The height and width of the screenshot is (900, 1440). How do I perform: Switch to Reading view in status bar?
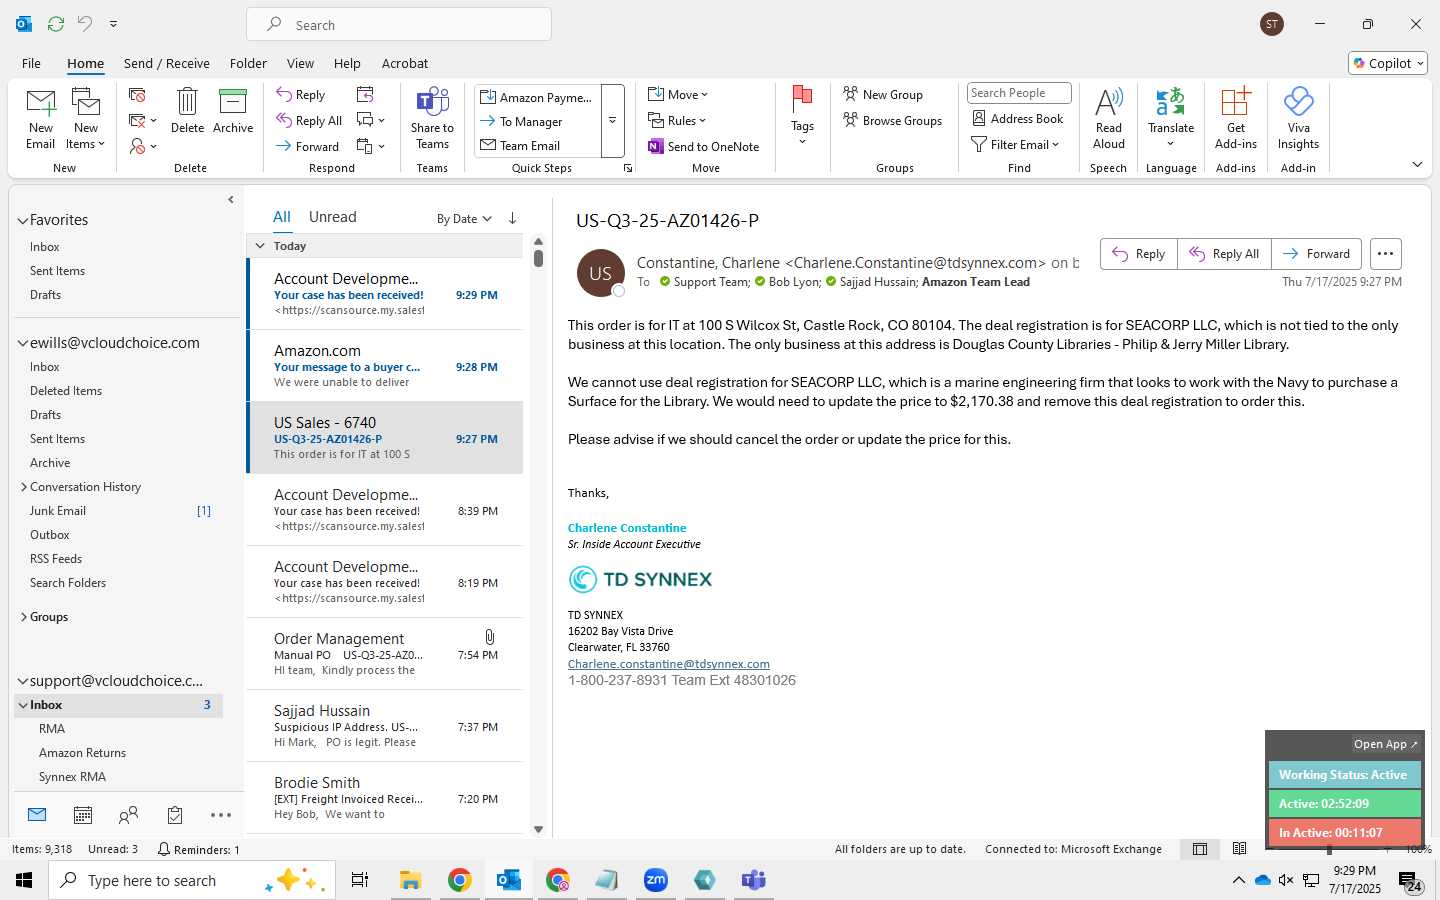1240,849
